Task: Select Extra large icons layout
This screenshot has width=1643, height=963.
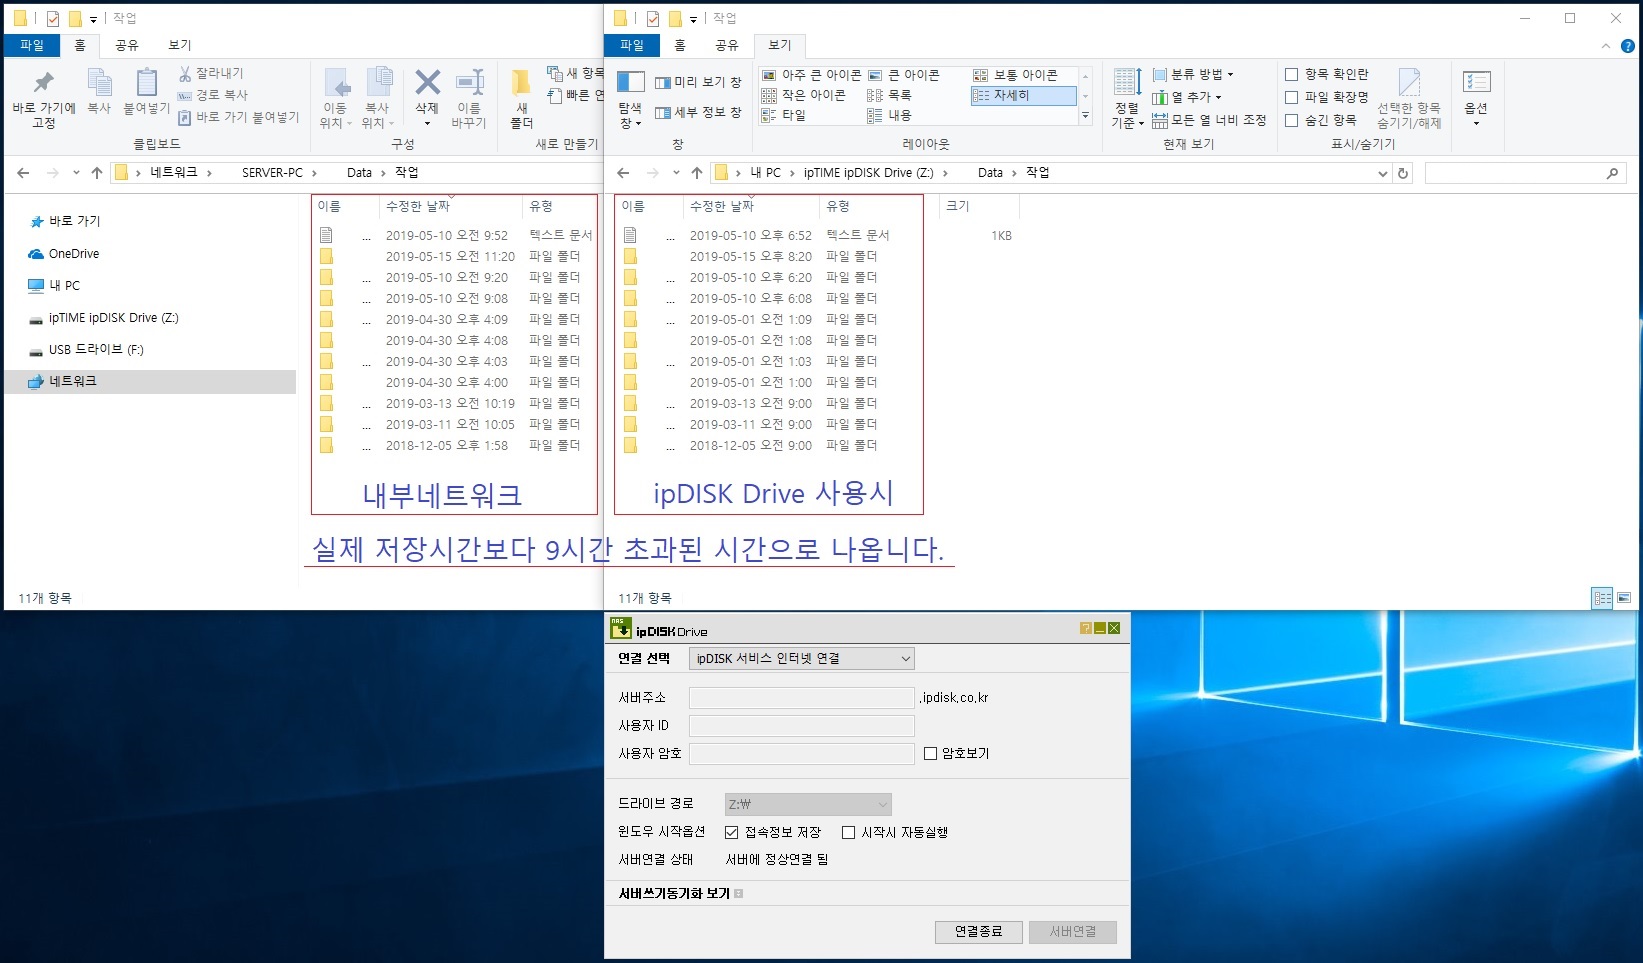Action: [x=811, y=75]
